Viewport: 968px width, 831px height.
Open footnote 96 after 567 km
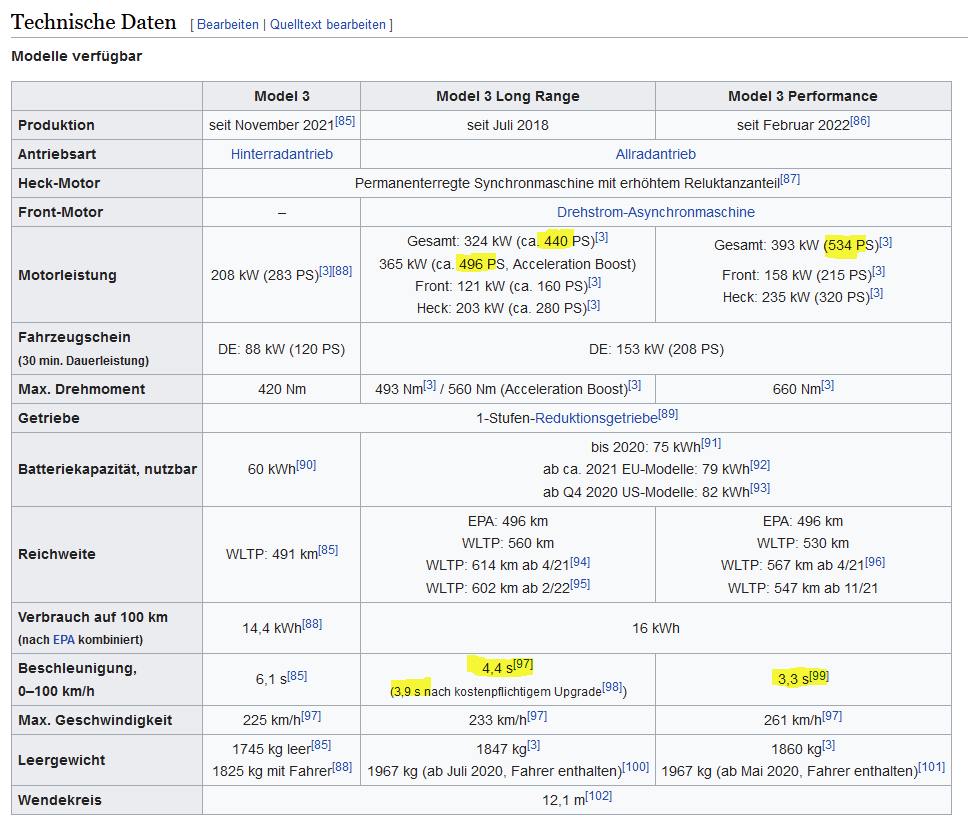[875, 562]
